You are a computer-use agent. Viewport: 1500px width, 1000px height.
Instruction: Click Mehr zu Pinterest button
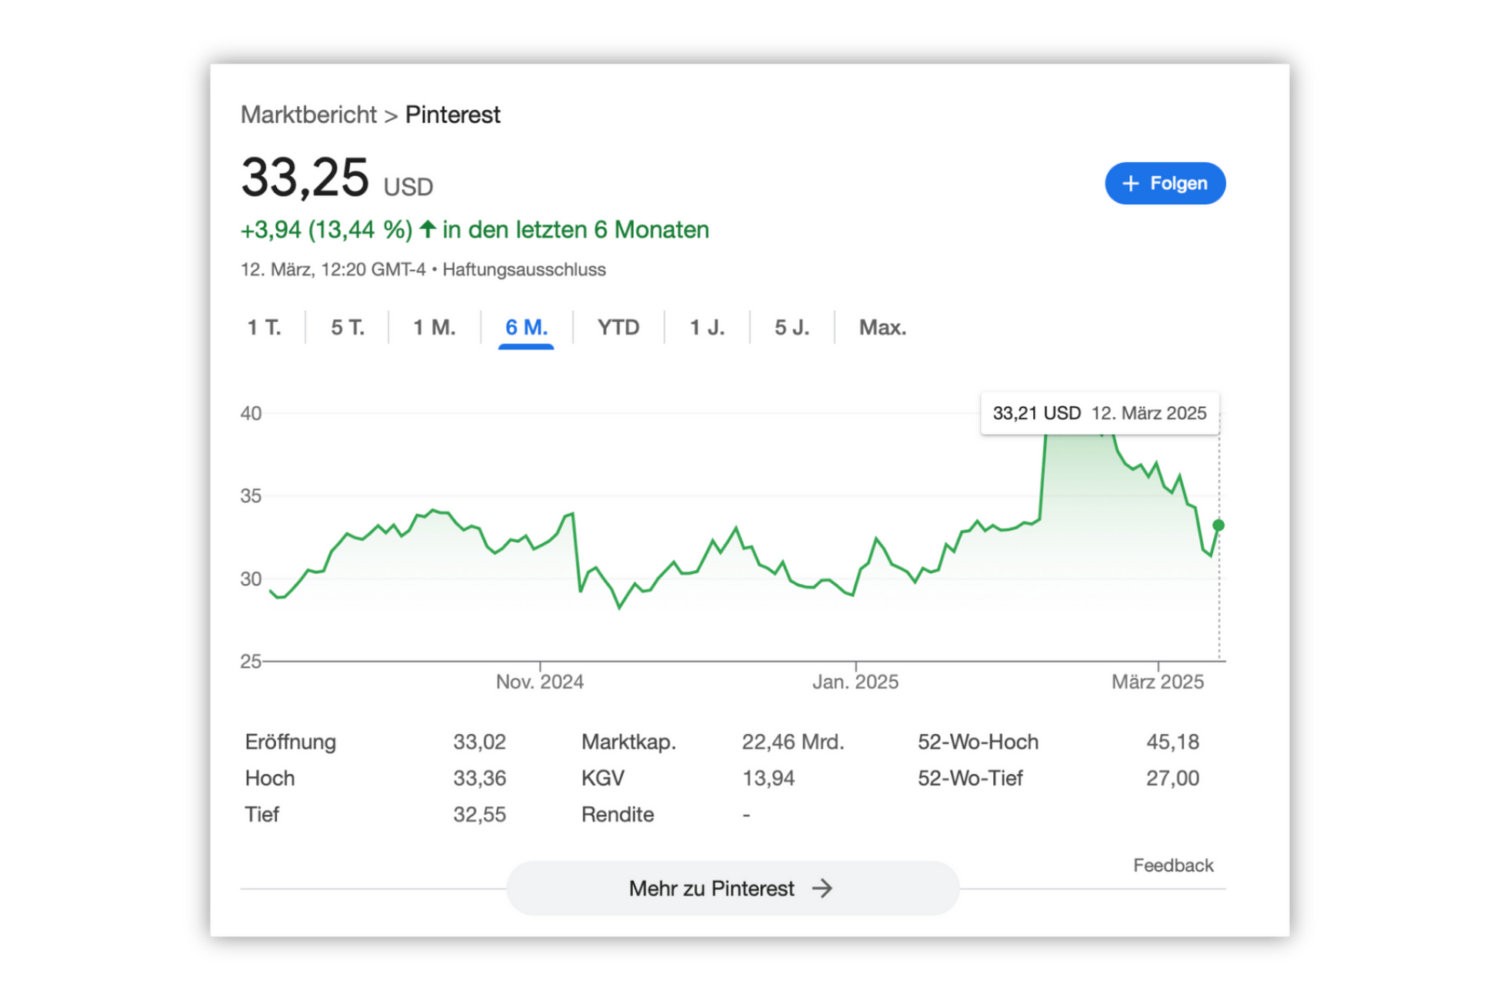pyautogui.click(x=733, y=888)
